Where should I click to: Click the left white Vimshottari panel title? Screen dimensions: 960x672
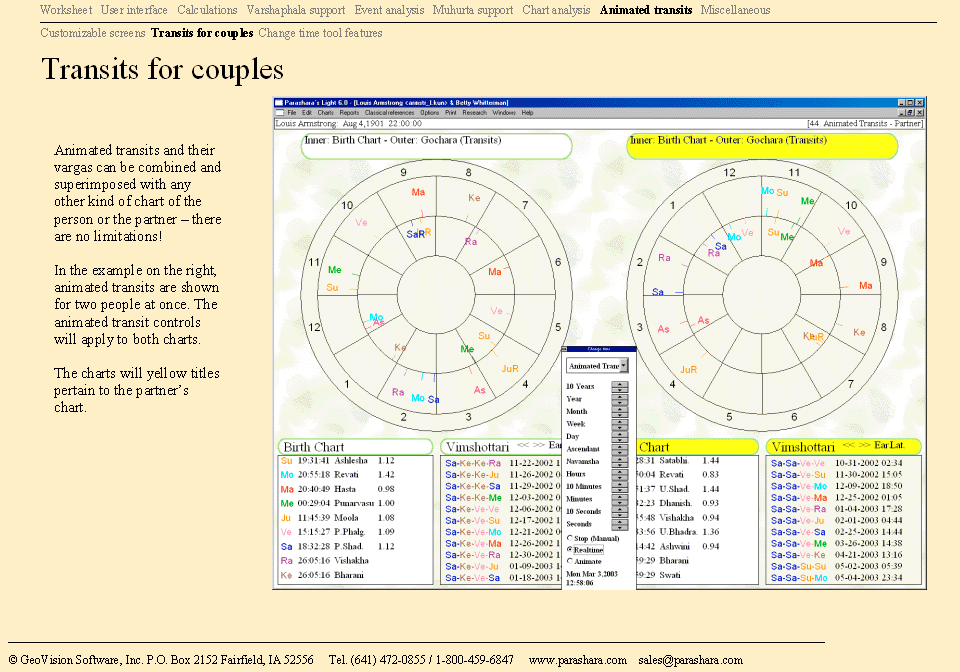(x=477, y=447)
